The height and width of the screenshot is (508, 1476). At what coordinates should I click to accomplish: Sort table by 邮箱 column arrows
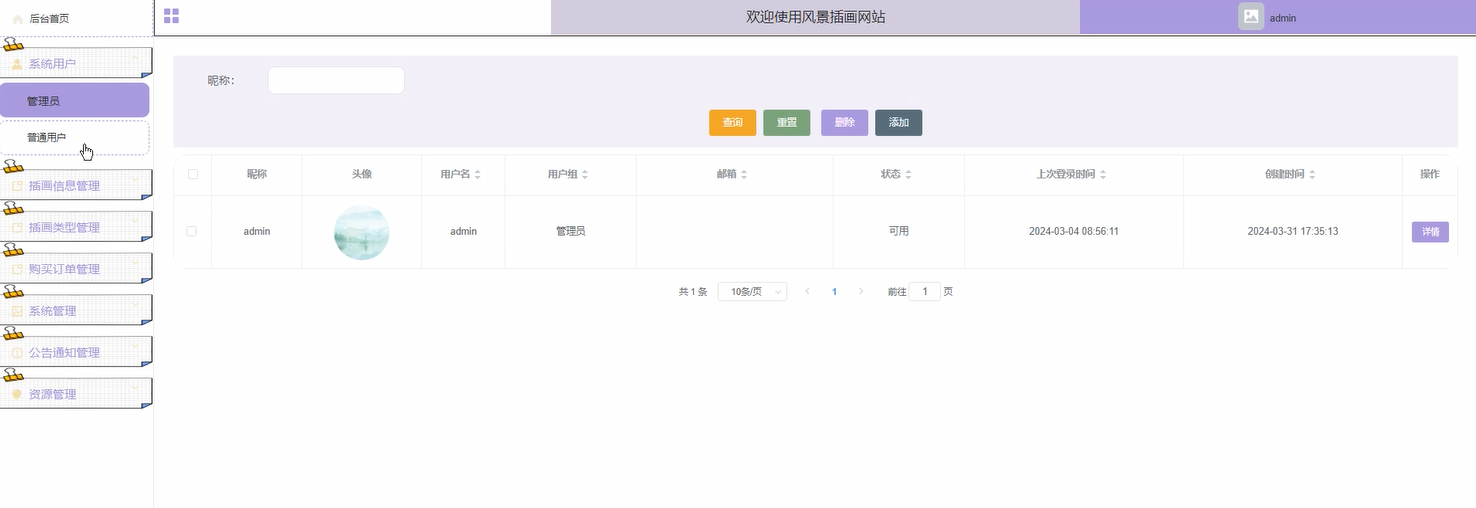(744, 174)
